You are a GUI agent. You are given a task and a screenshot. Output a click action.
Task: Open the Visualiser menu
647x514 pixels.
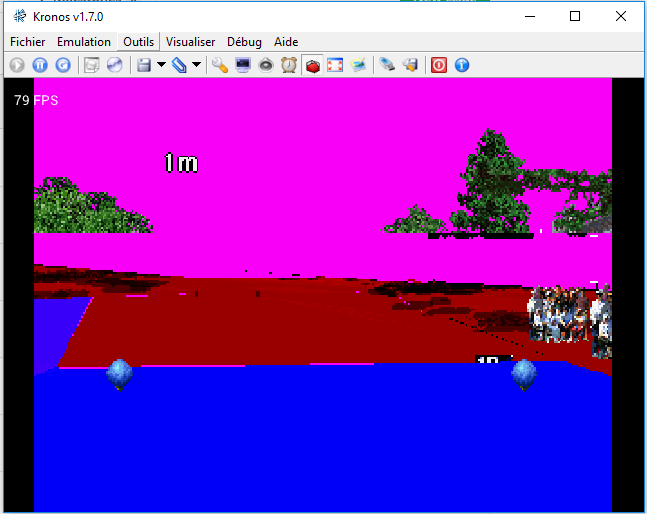191,42
